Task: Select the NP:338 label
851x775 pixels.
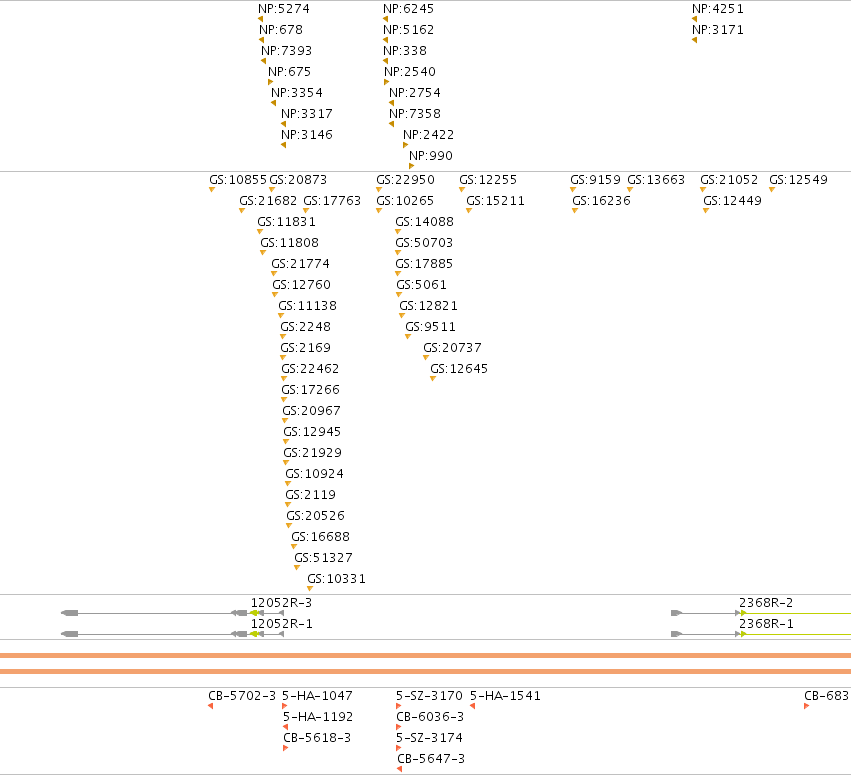Action: [x=405, y=51]
